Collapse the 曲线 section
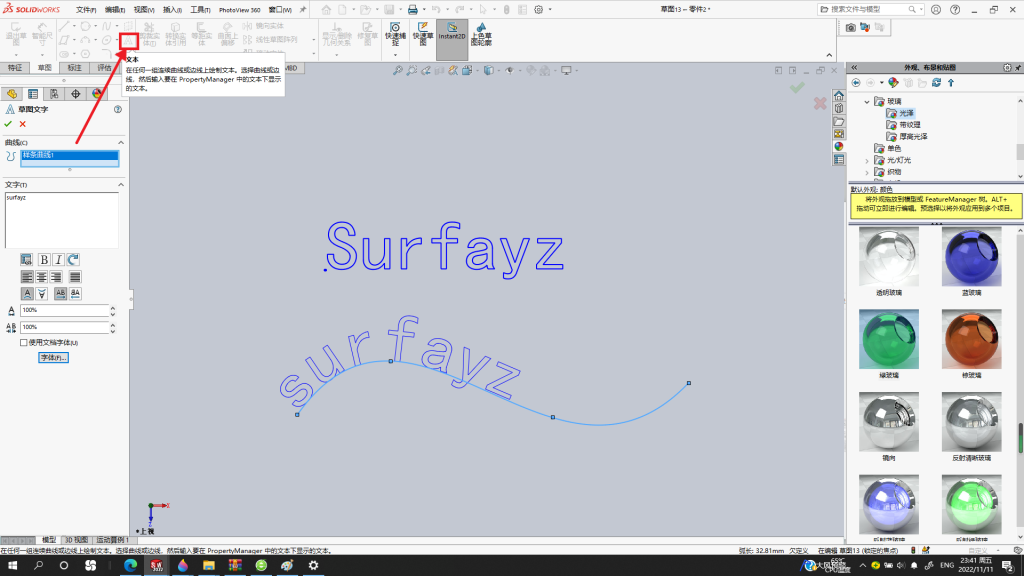This screenshot has width=1024, height=576. click(x=121, y=142)
